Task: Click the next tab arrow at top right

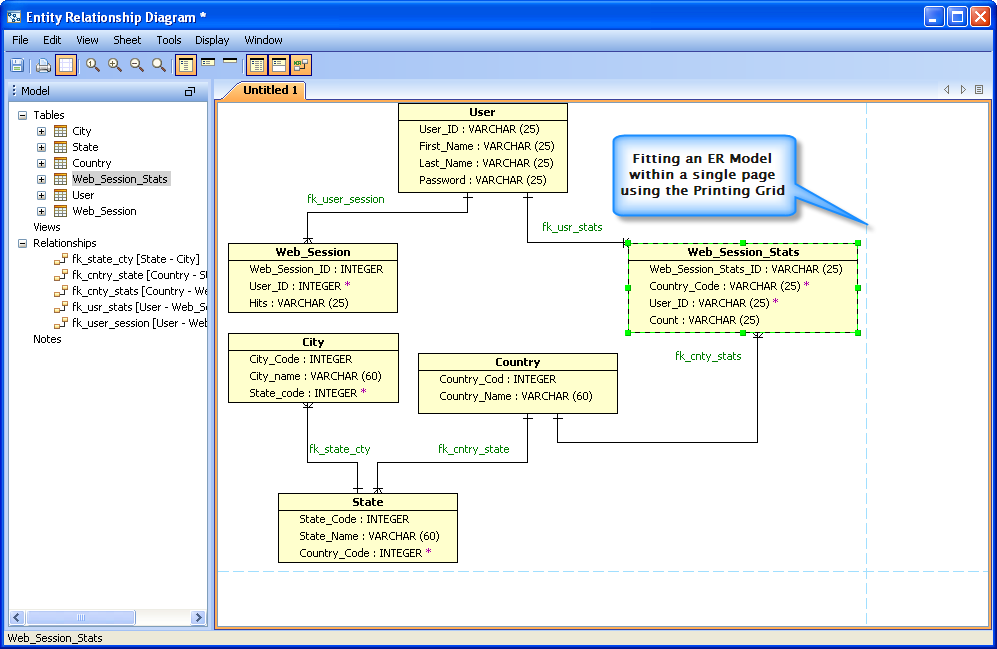Action: pyautogui.click(x=963, y=90)
